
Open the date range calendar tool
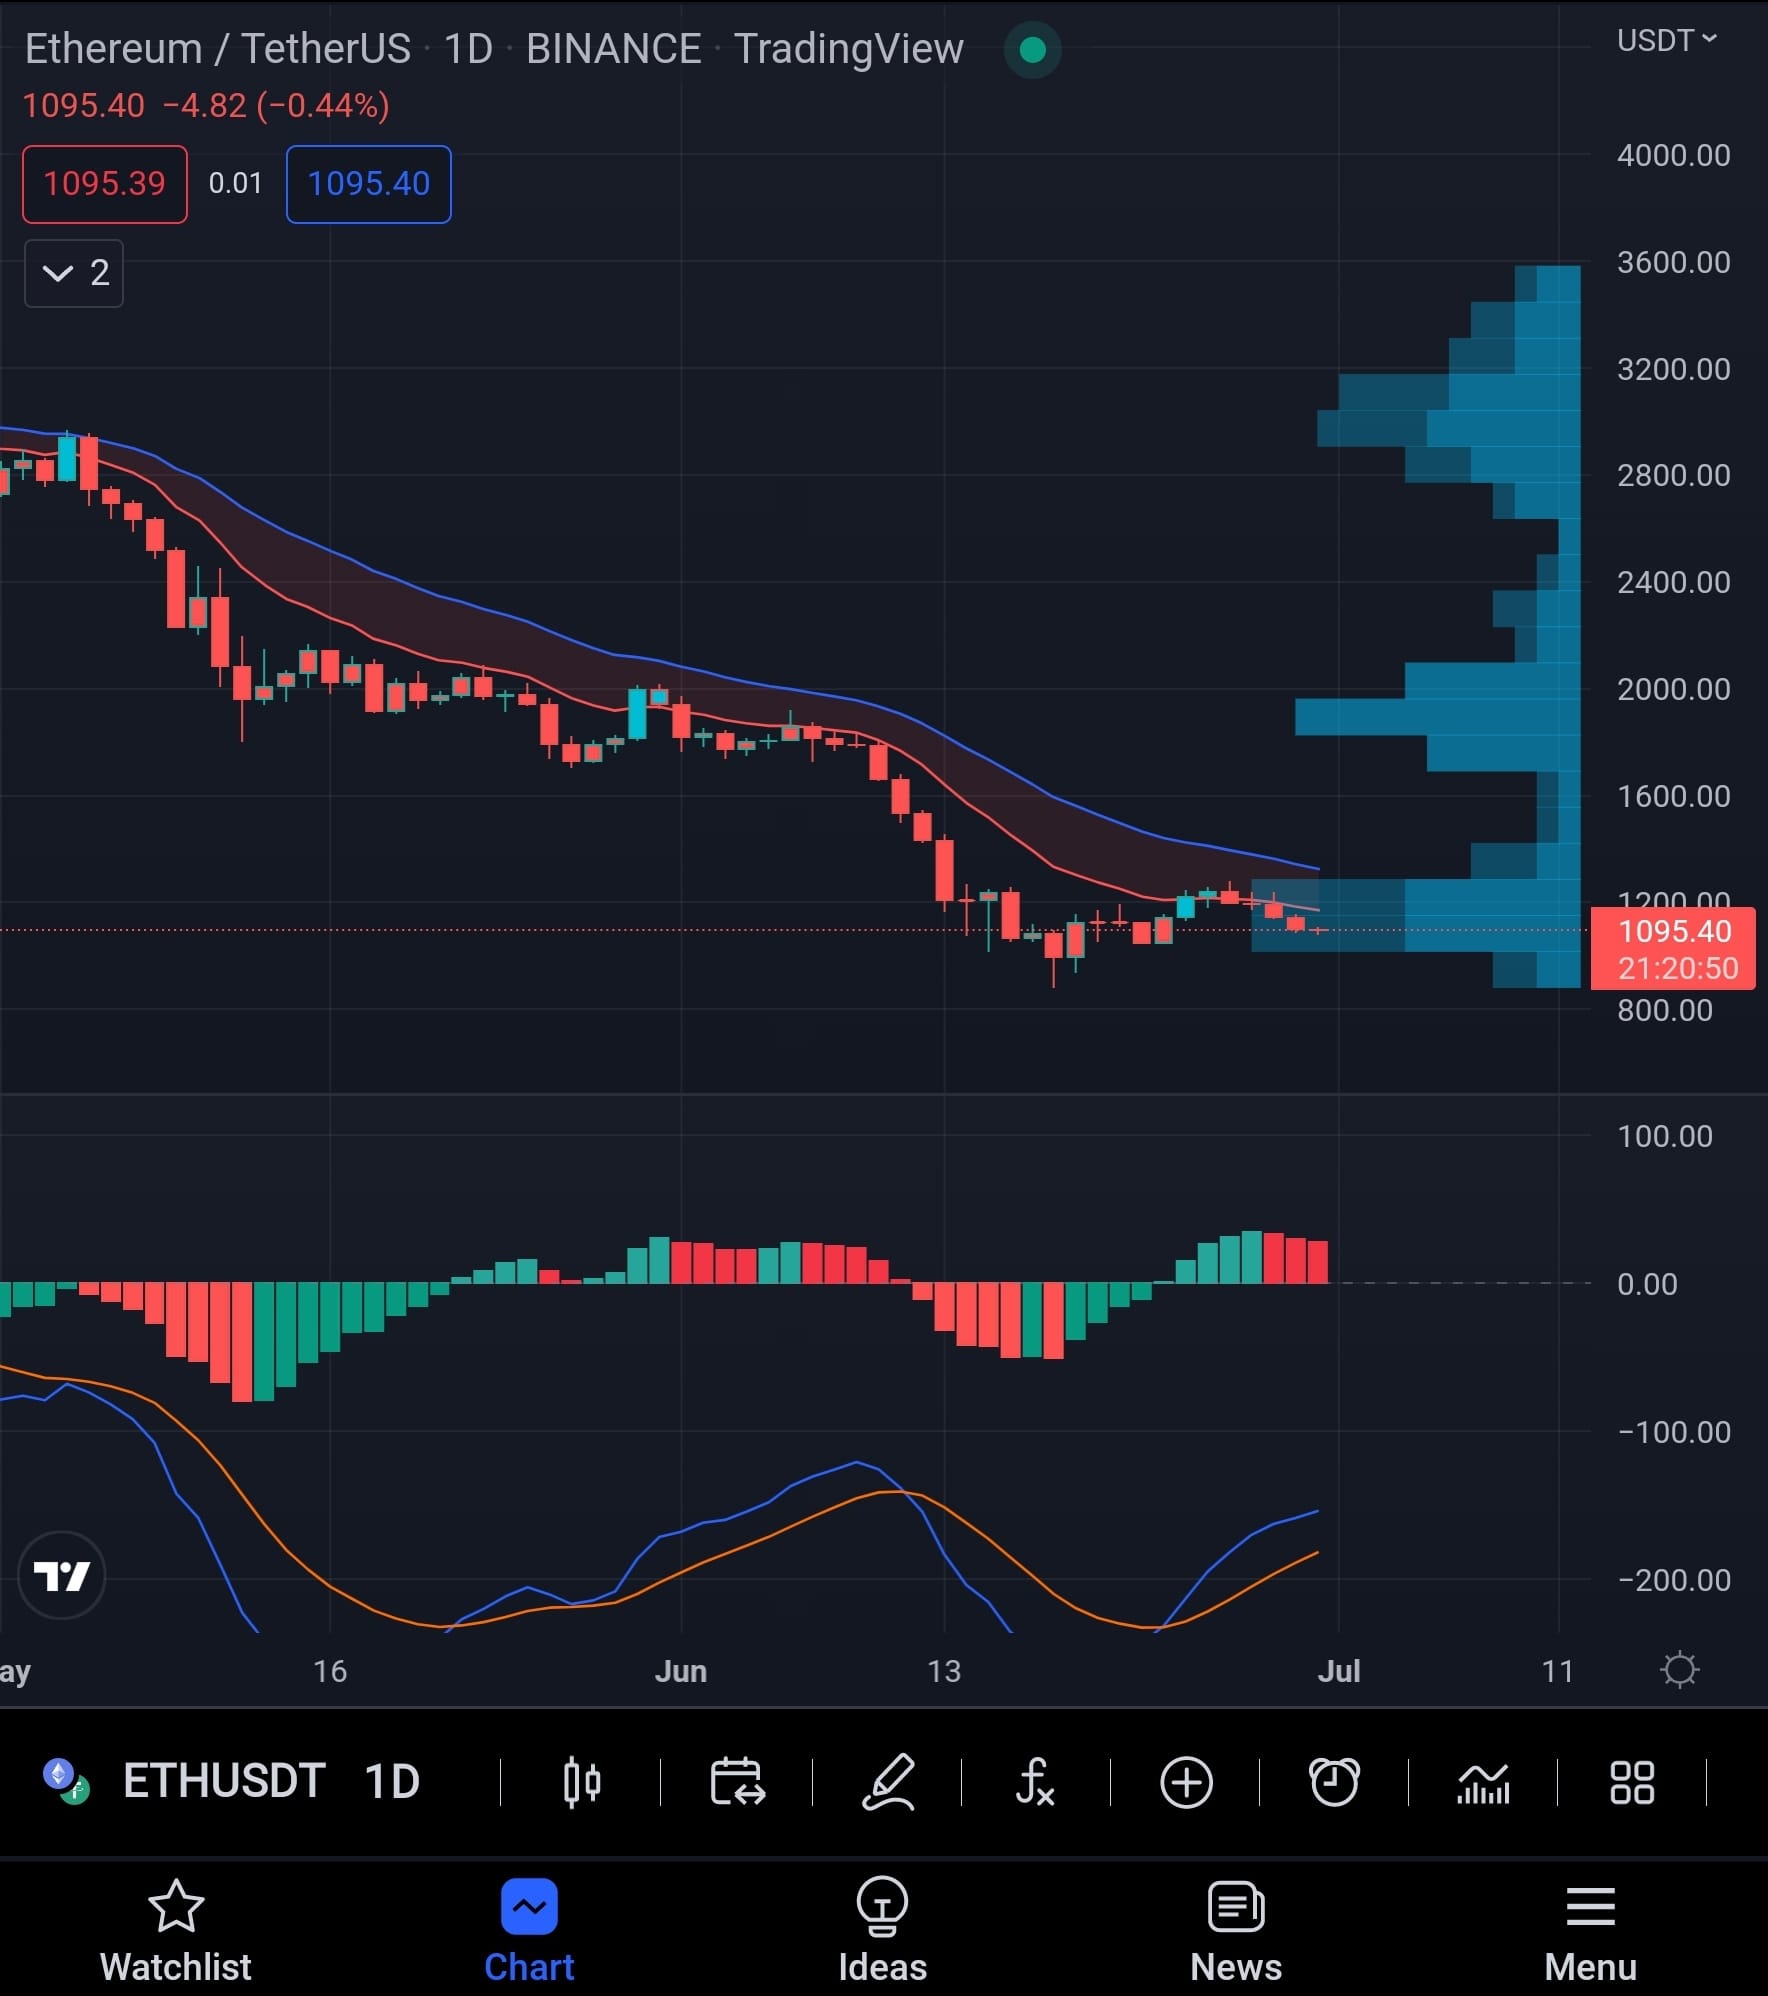tap(737, 1782)
